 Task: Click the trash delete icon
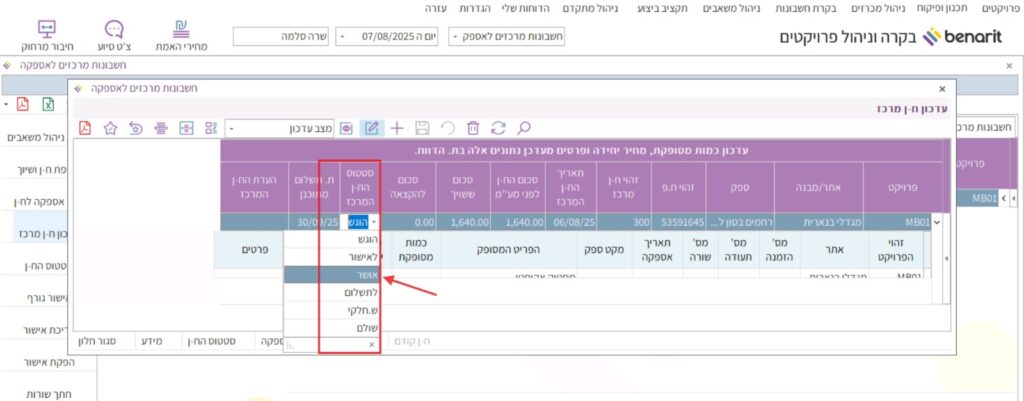[473, 128]
